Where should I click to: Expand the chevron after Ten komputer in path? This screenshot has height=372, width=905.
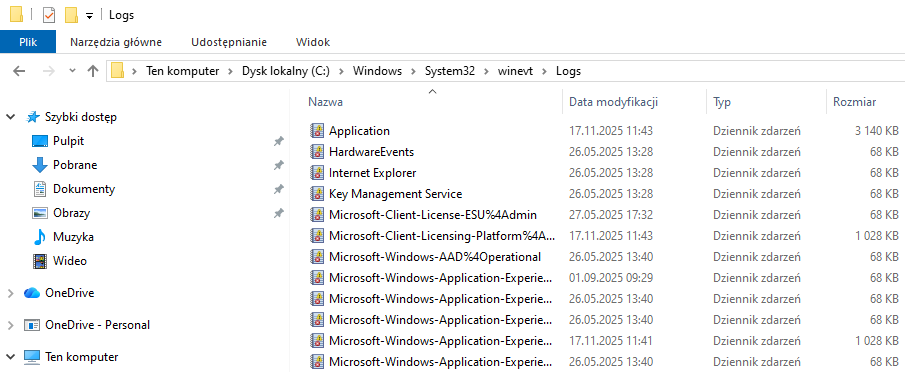coord(230,72)
